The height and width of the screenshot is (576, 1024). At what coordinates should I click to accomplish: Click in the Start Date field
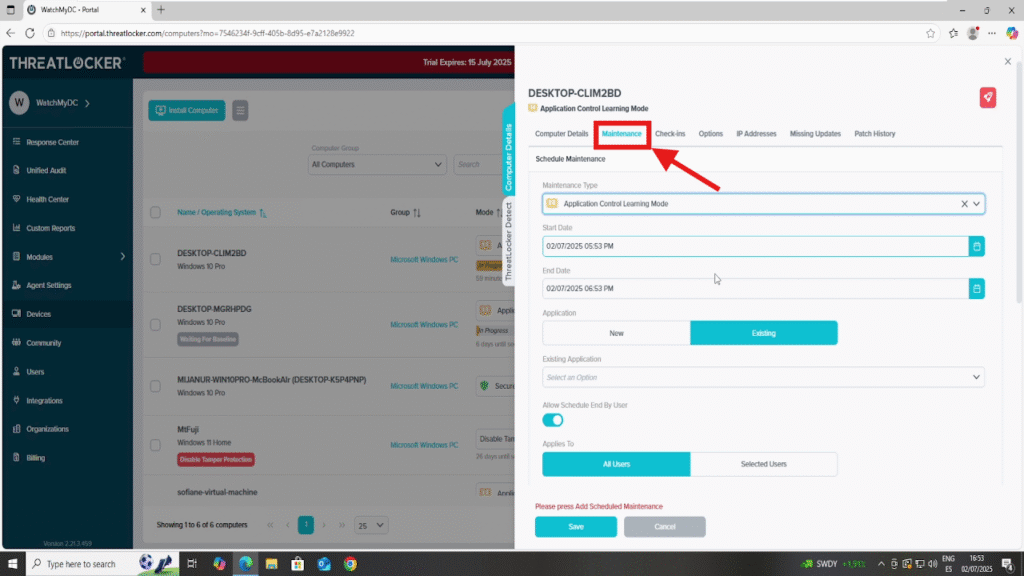coord(756,246)
